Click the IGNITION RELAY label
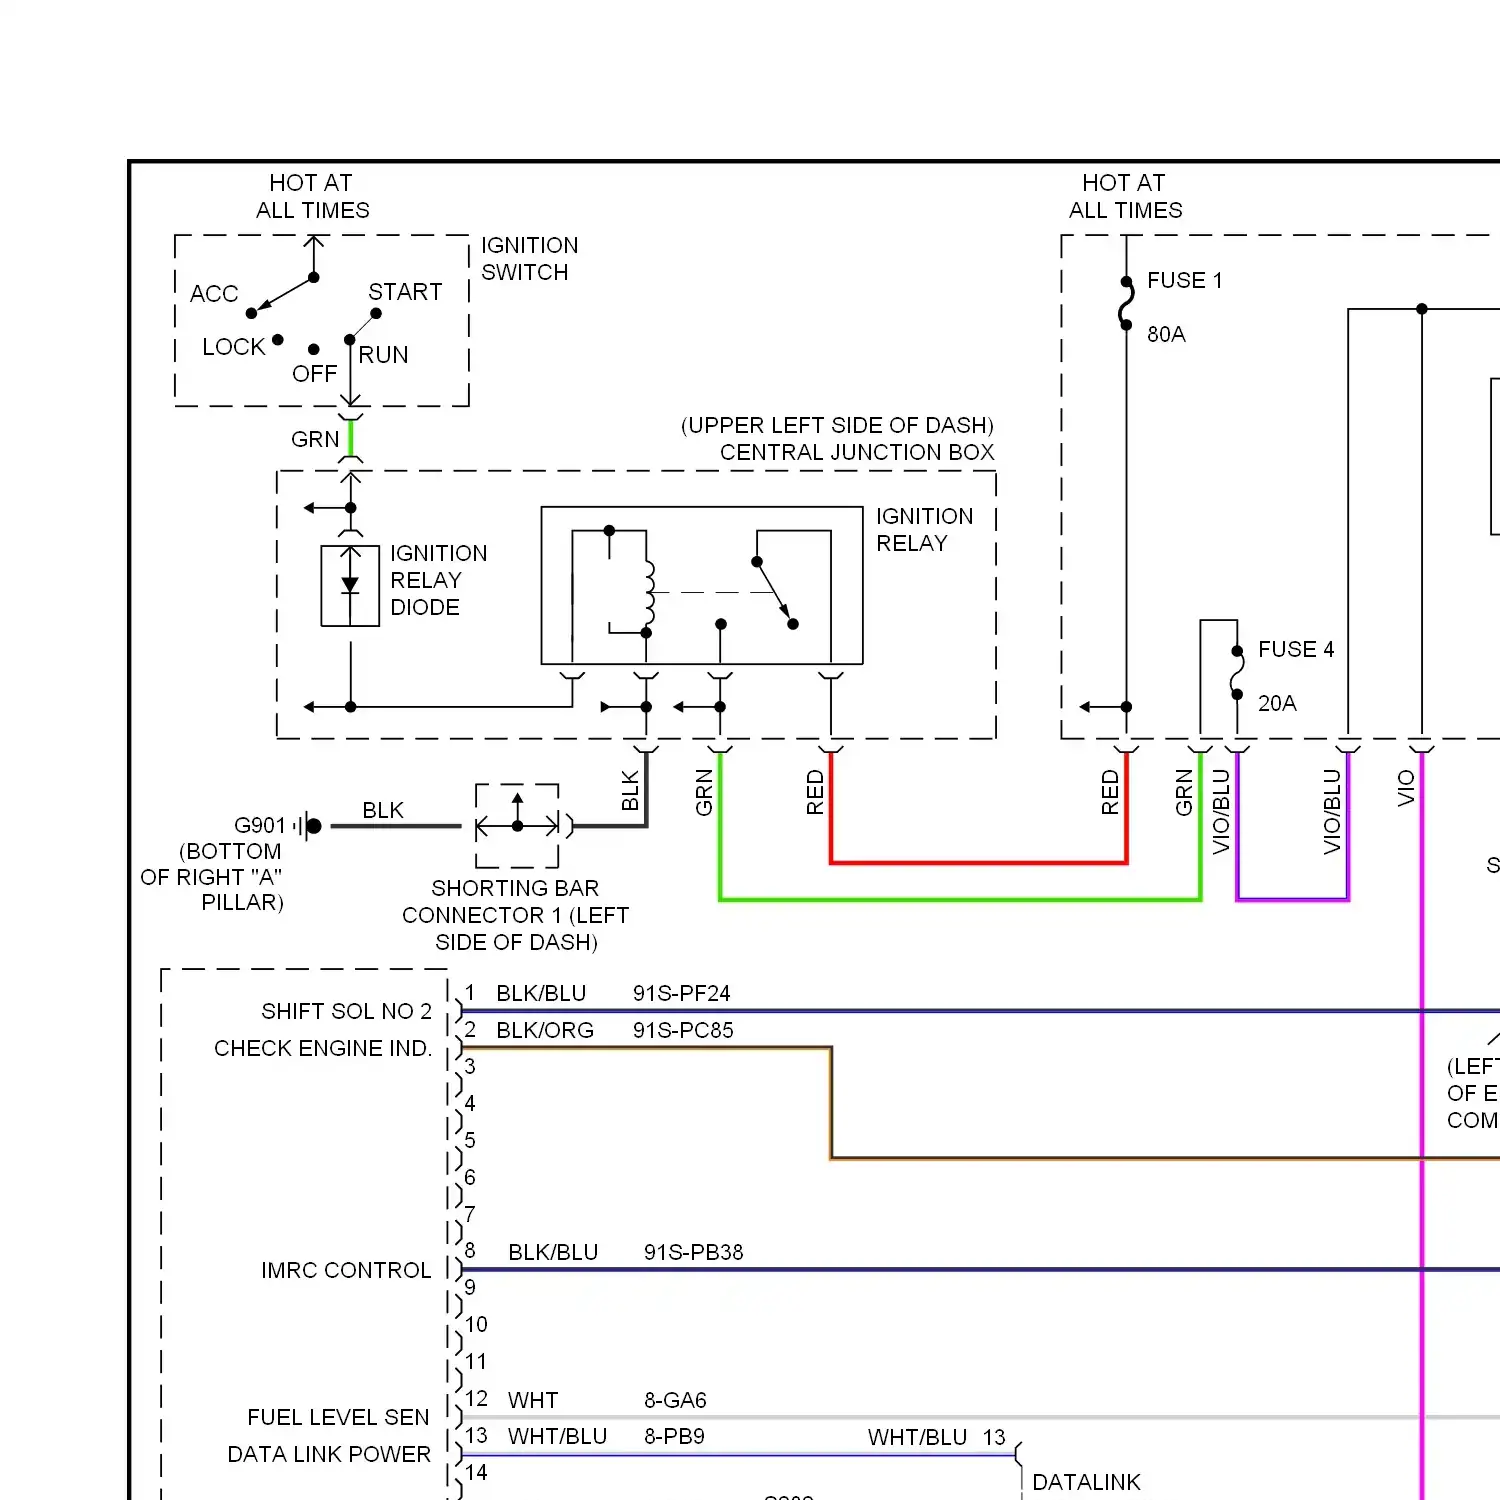The height and width of the screenshot is (1500, 1500). 924,530
